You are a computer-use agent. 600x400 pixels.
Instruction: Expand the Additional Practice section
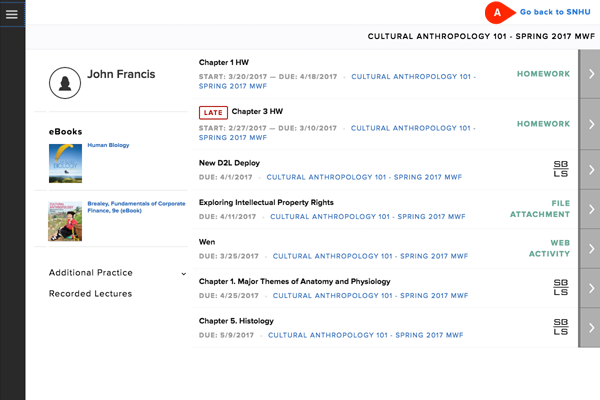coord(183,273)
